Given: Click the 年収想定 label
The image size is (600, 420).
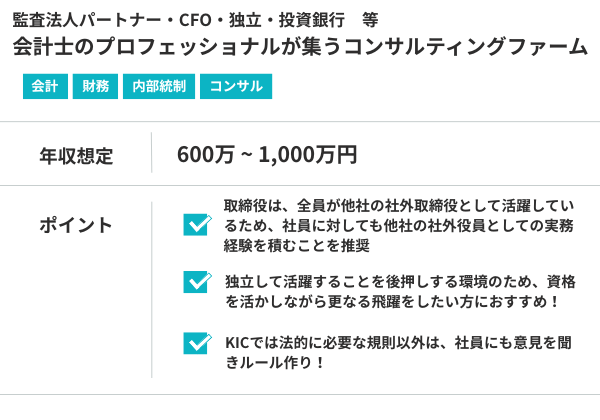Looking at the screenshot, I should [76, 155].
